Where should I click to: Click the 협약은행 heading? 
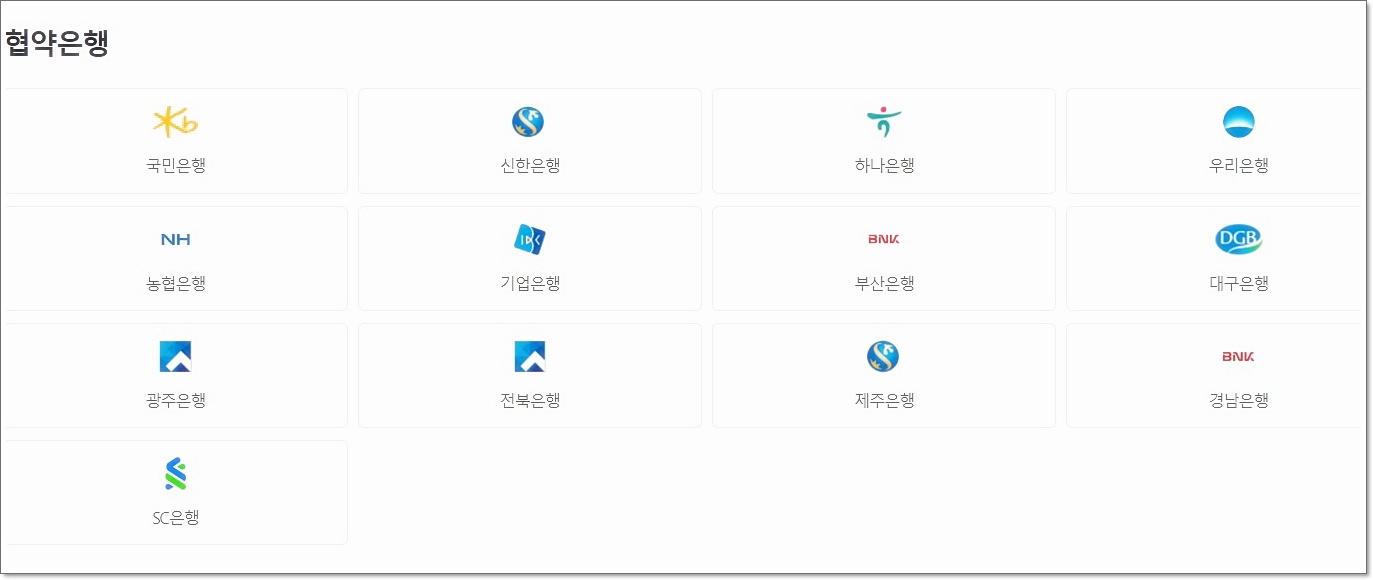[x=57, y=43]
